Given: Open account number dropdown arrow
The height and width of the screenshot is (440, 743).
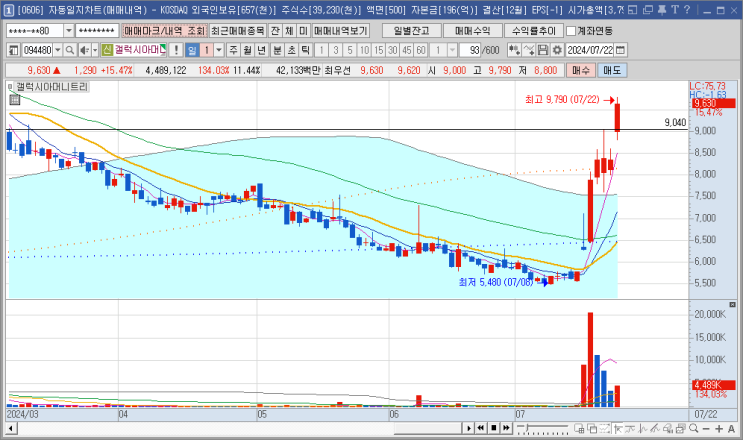Looking at the screenshot, I should 69,31.
